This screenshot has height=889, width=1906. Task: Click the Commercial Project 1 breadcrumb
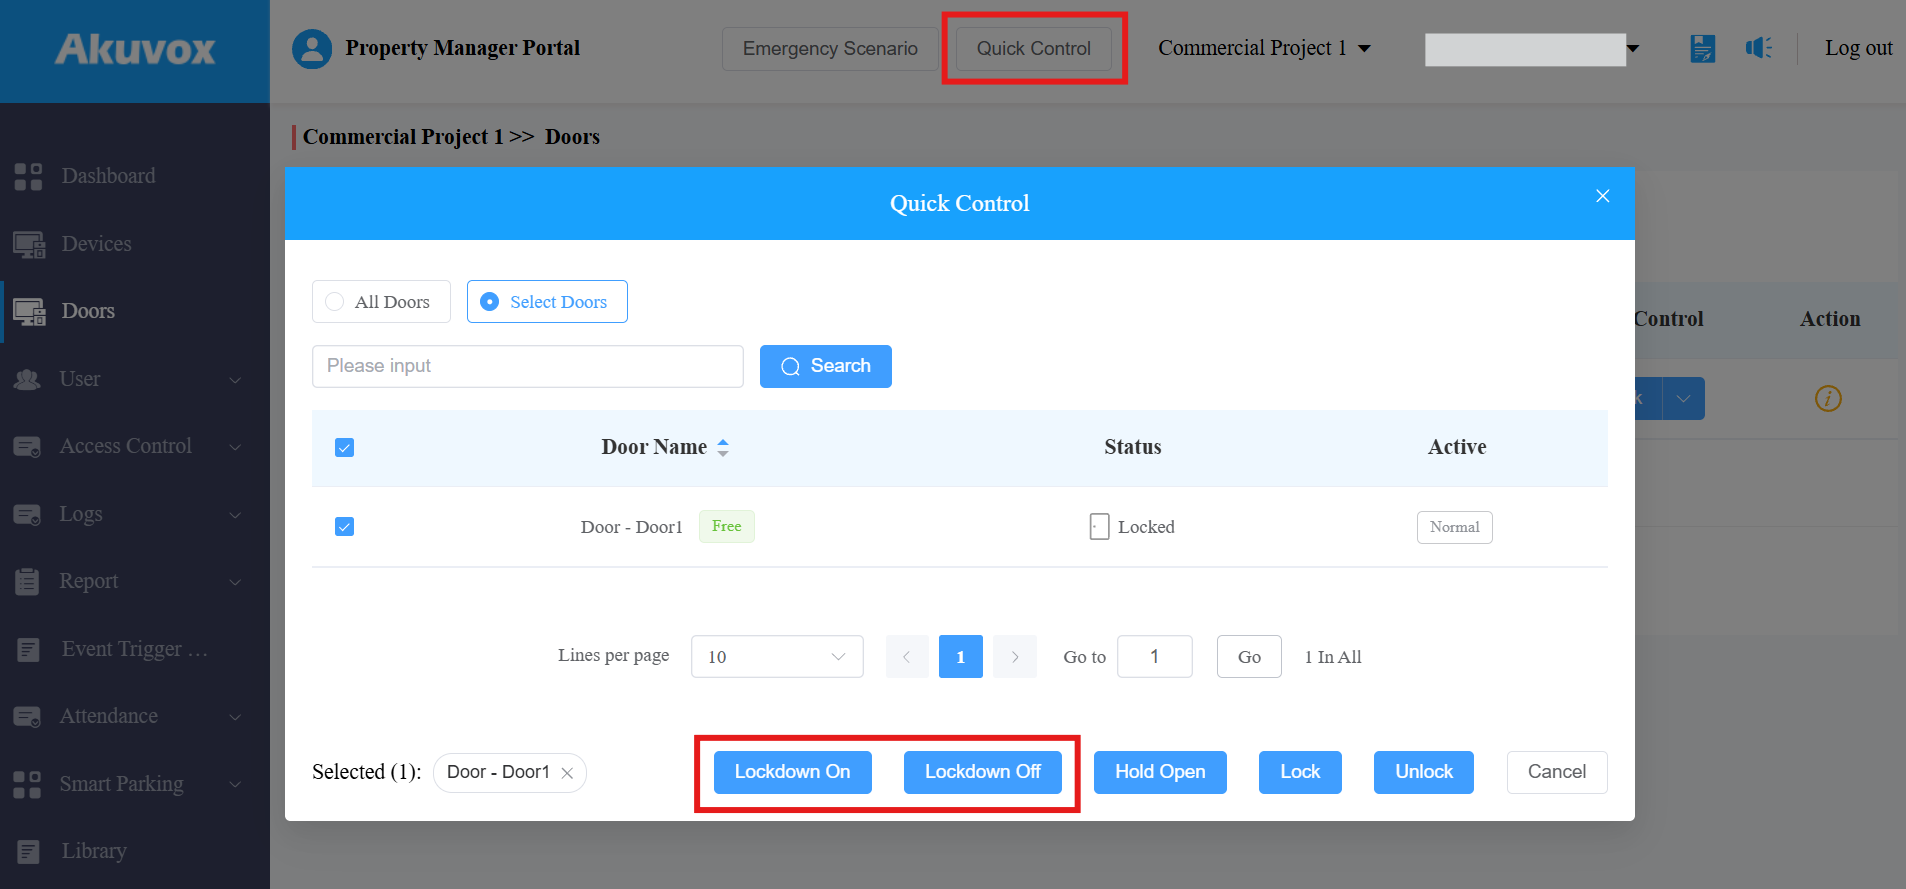click(x=403, y=137)
